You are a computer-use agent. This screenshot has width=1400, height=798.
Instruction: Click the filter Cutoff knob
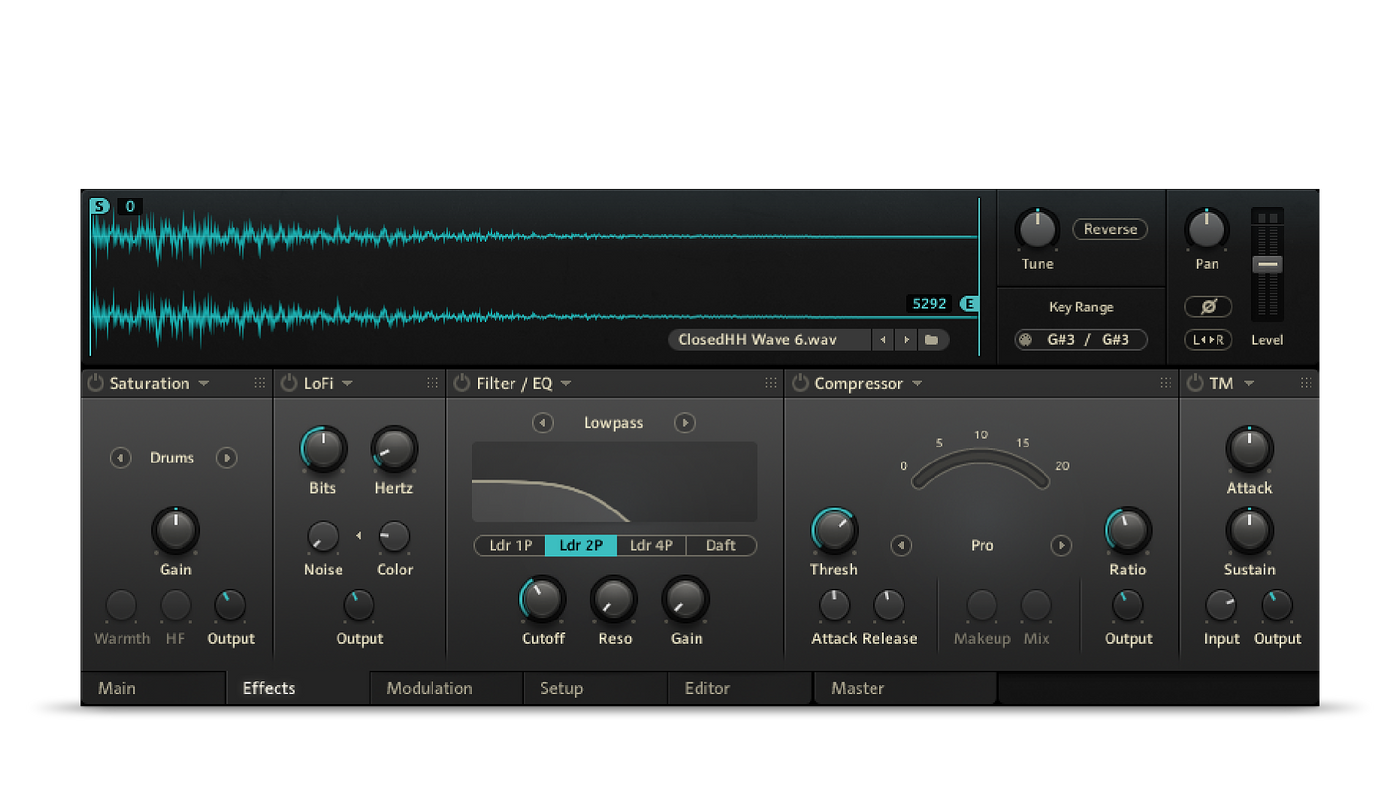point(543,600)
